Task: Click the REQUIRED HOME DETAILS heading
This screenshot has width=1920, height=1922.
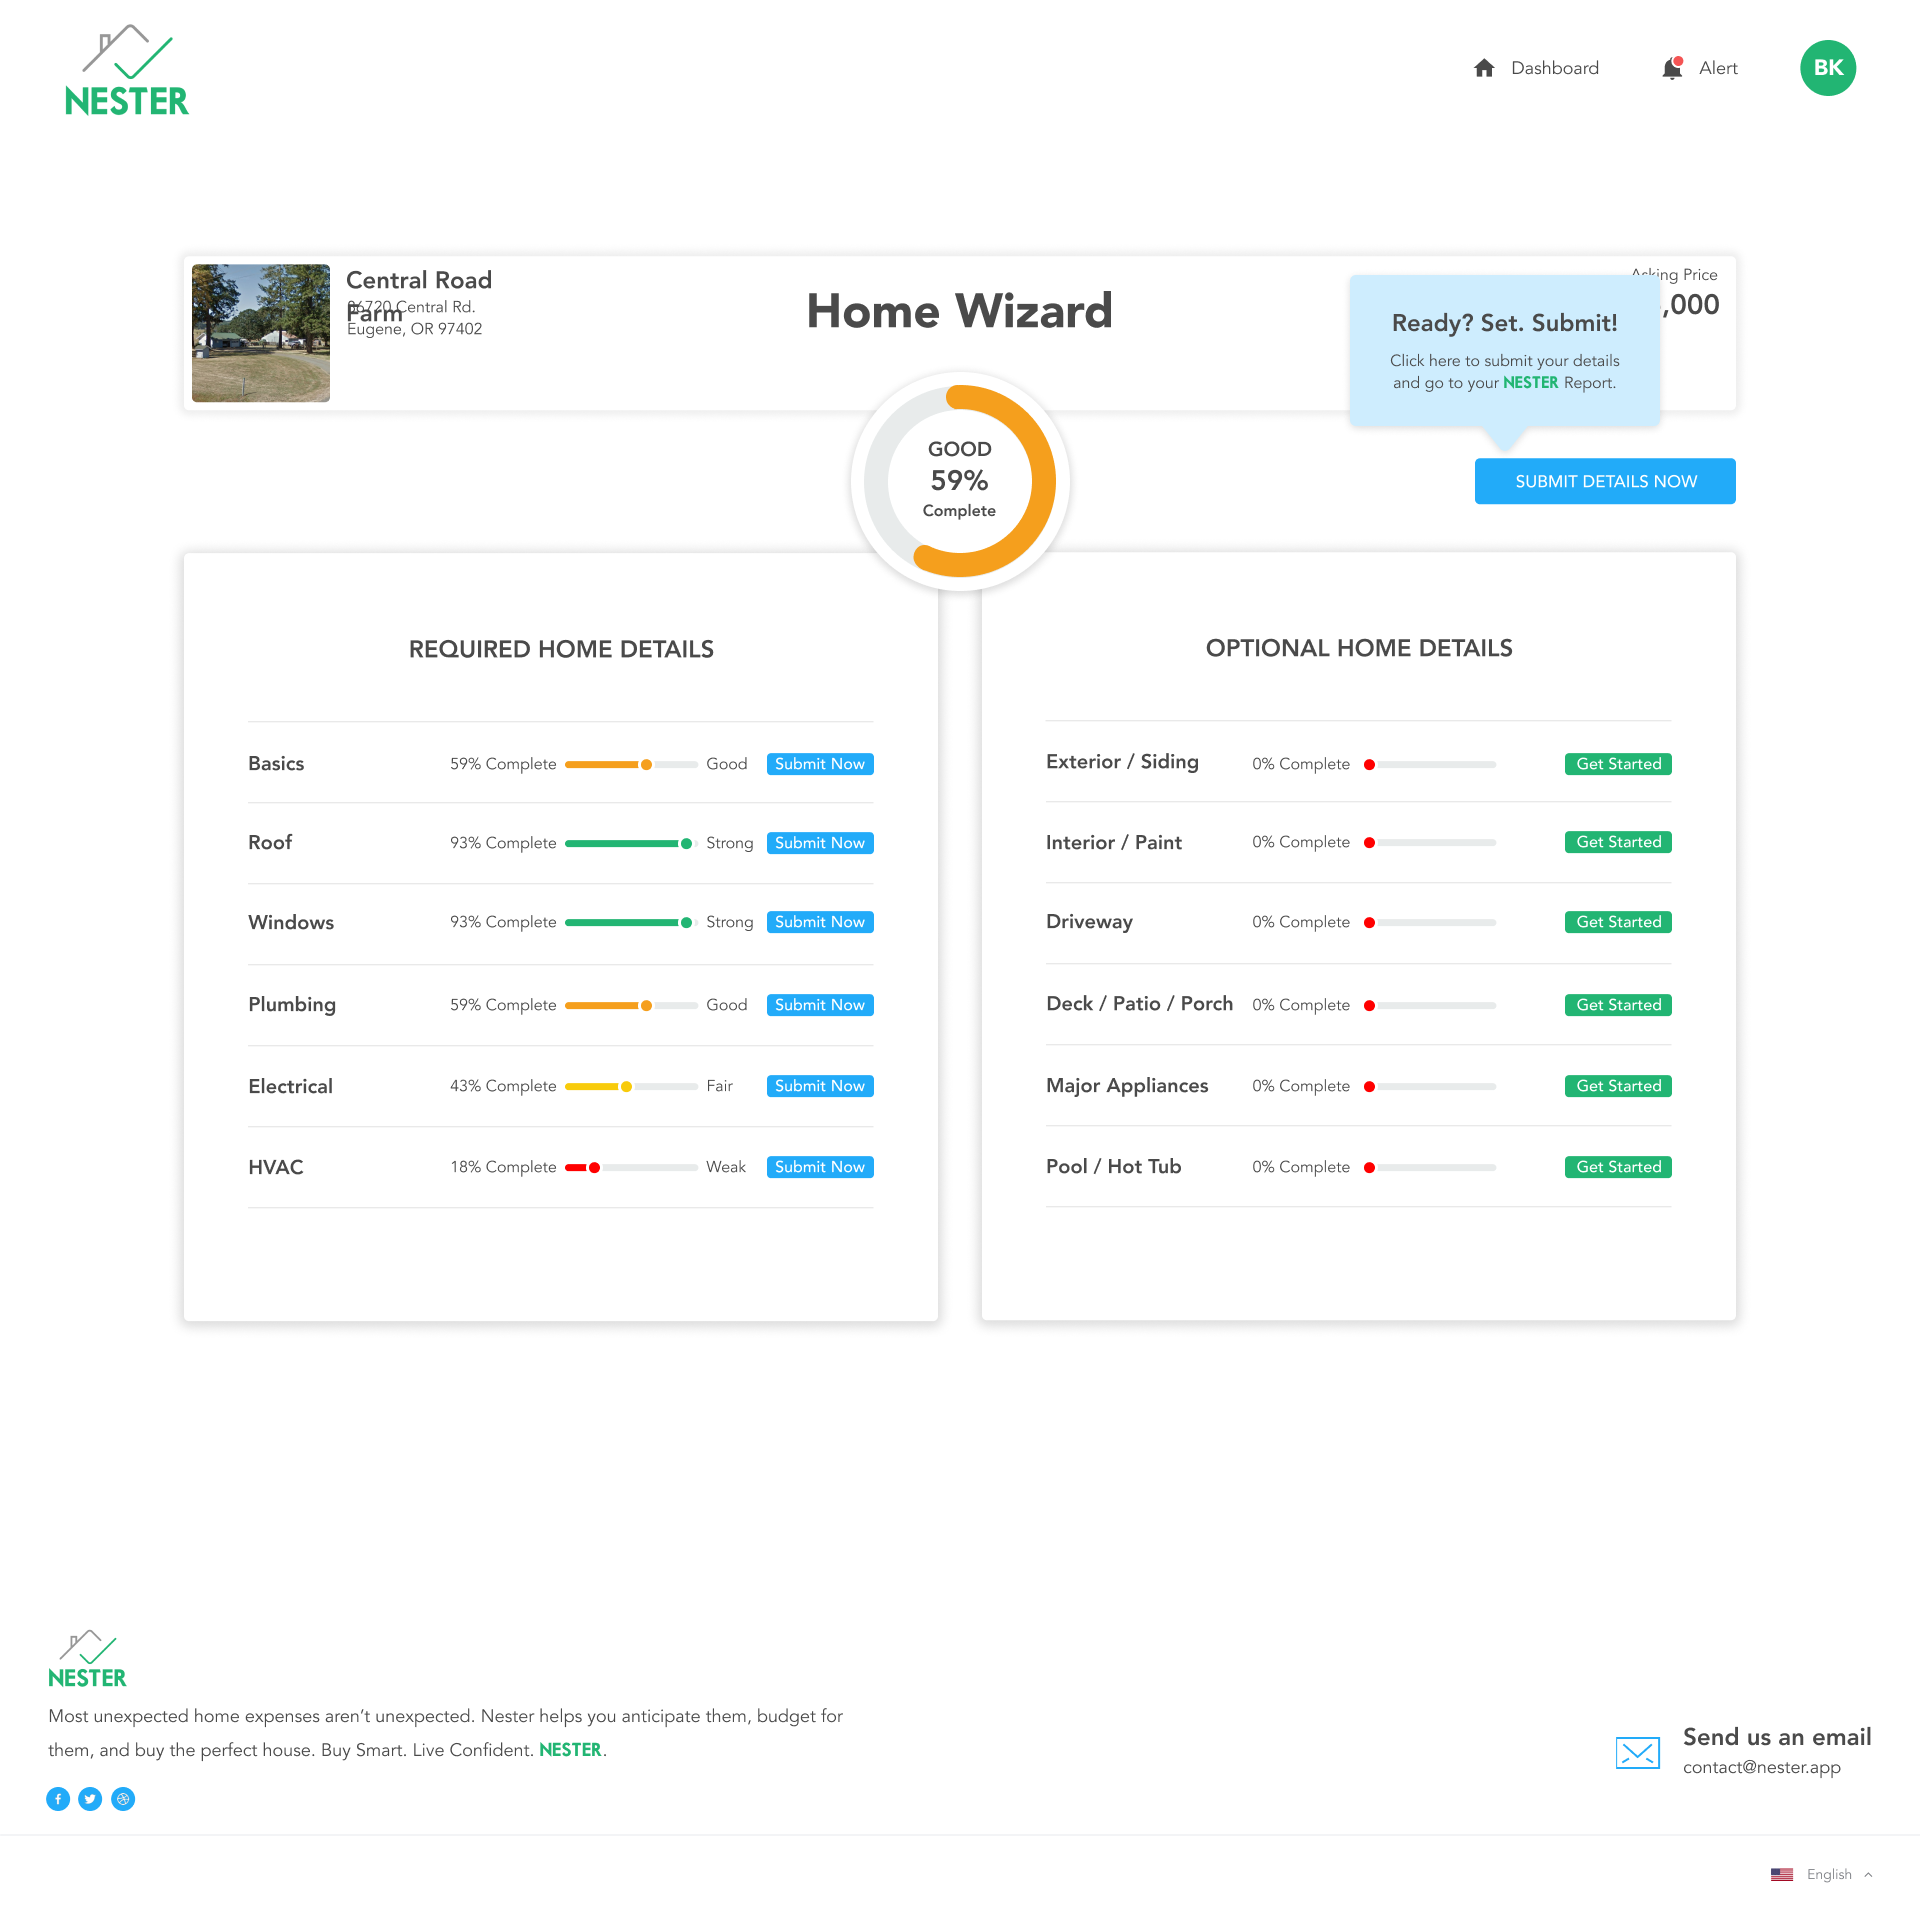Action: [561, 649]
